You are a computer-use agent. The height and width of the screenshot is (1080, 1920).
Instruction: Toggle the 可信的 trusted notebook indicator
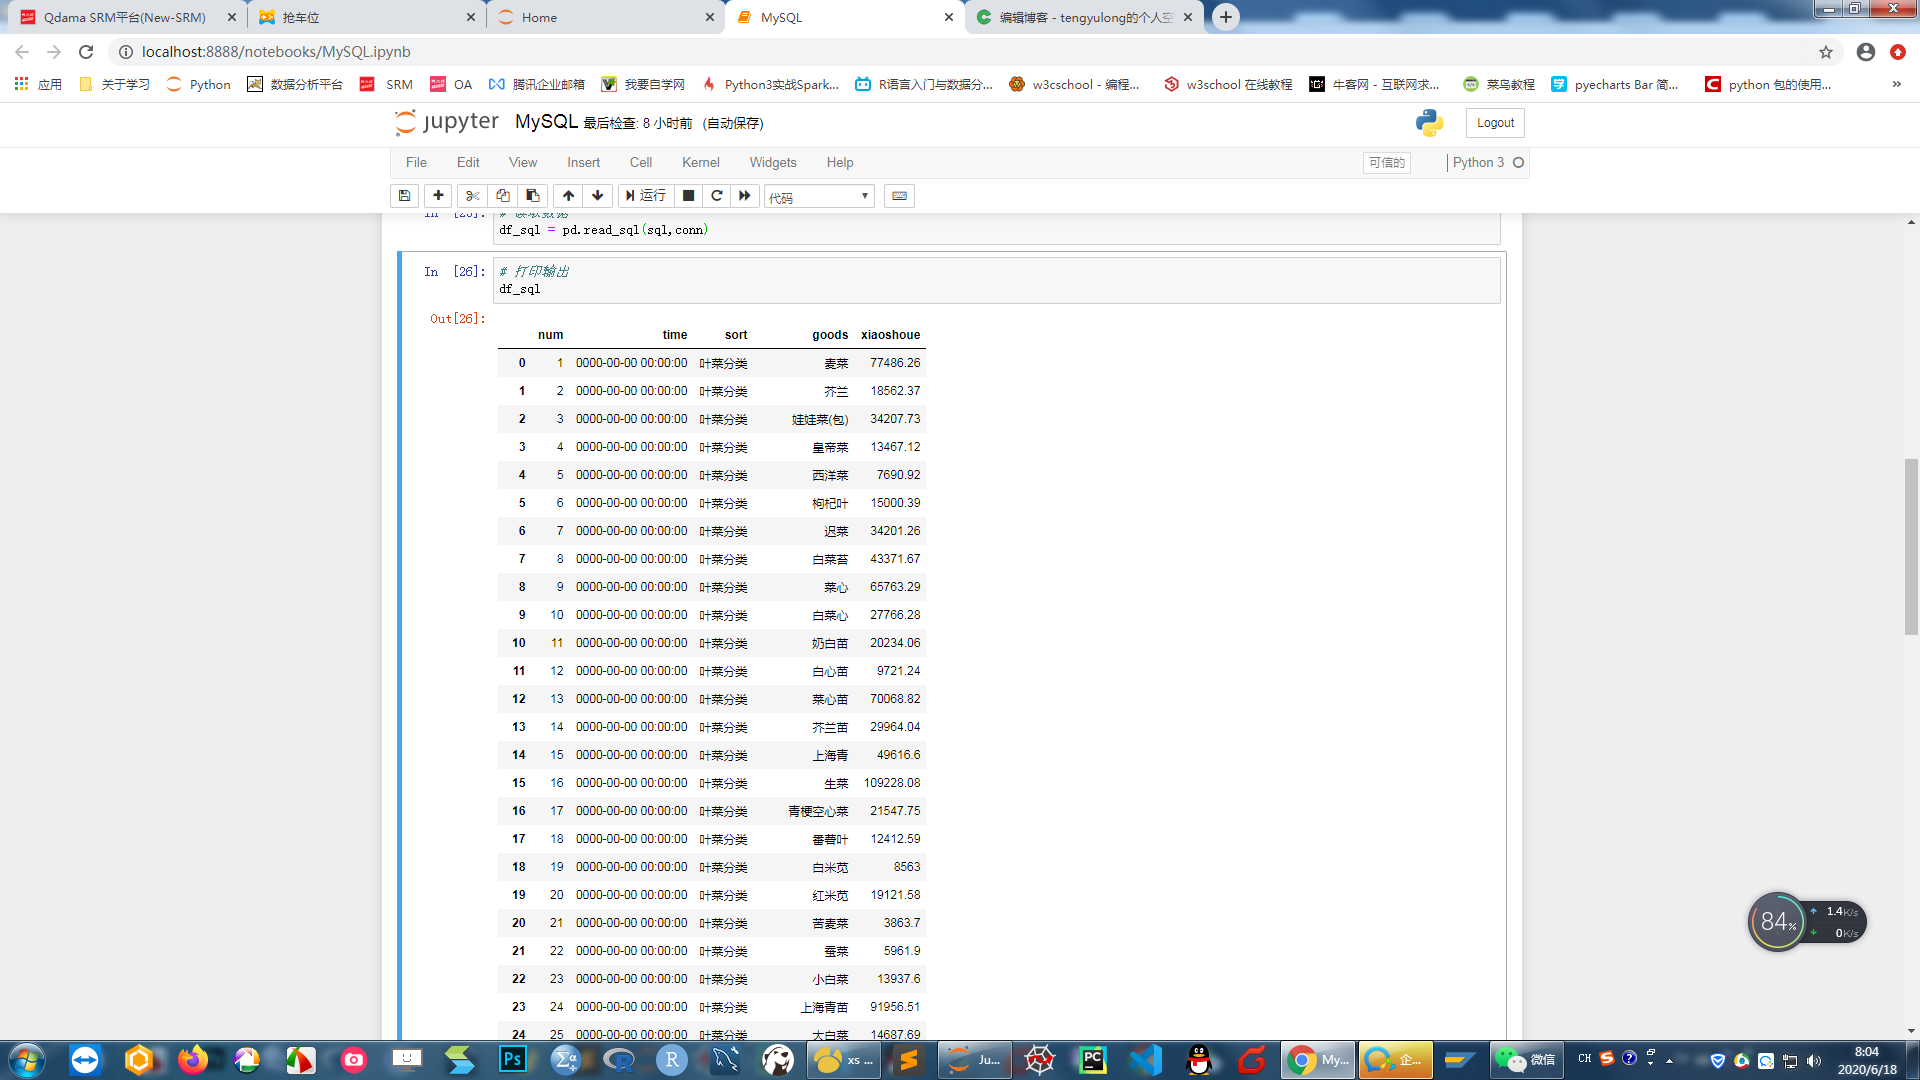[1386, 162]
